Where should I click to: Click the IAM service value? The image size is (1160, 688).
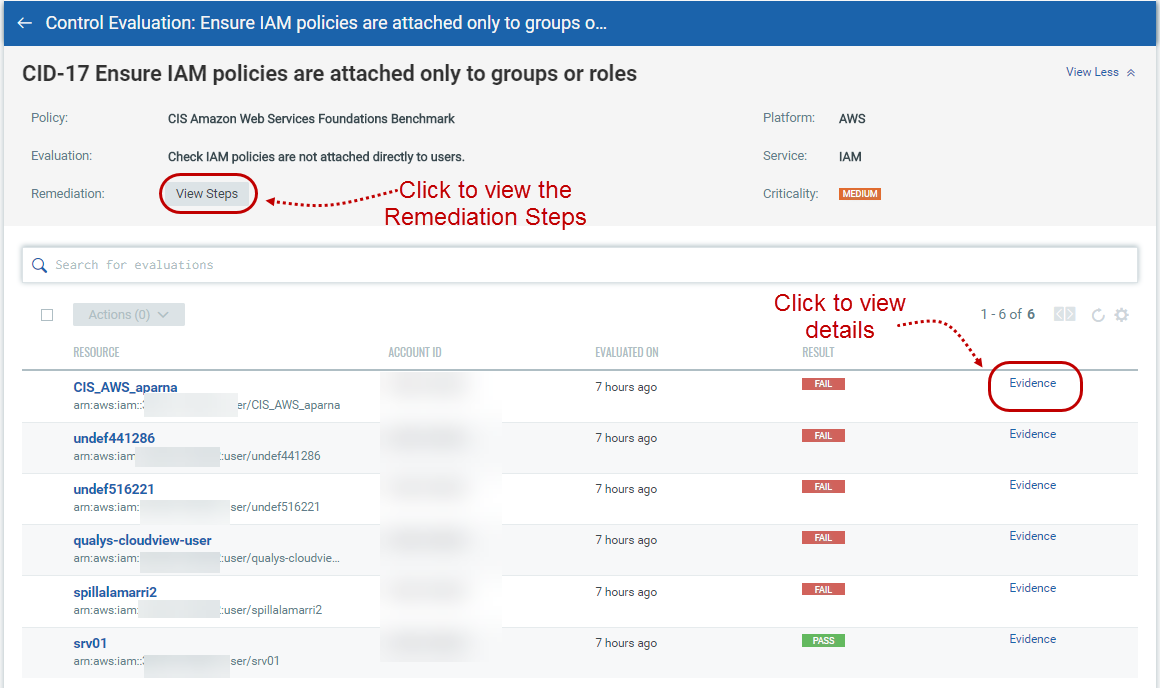click(850, 157)
